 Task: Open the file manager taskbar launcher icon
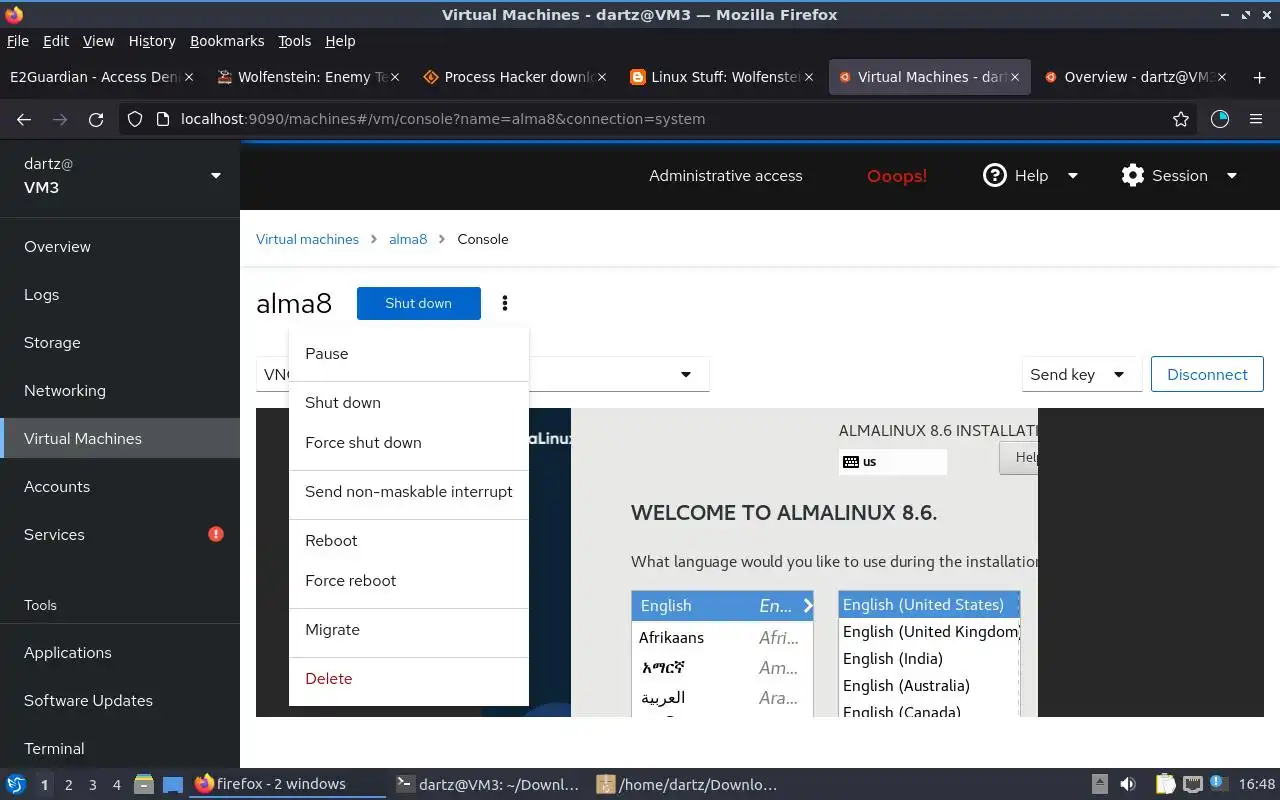pyautogui.click(x=143, y=784)
